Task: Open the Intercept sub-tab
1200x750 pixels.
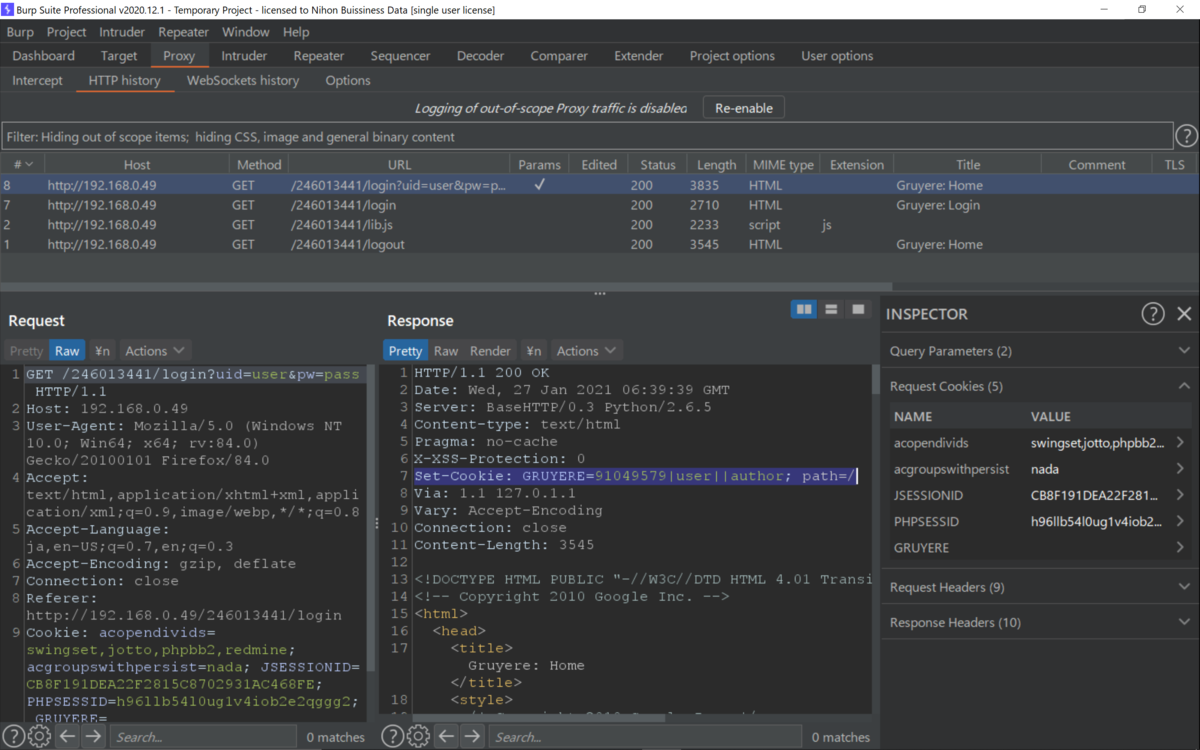Action: coord(37,80)
